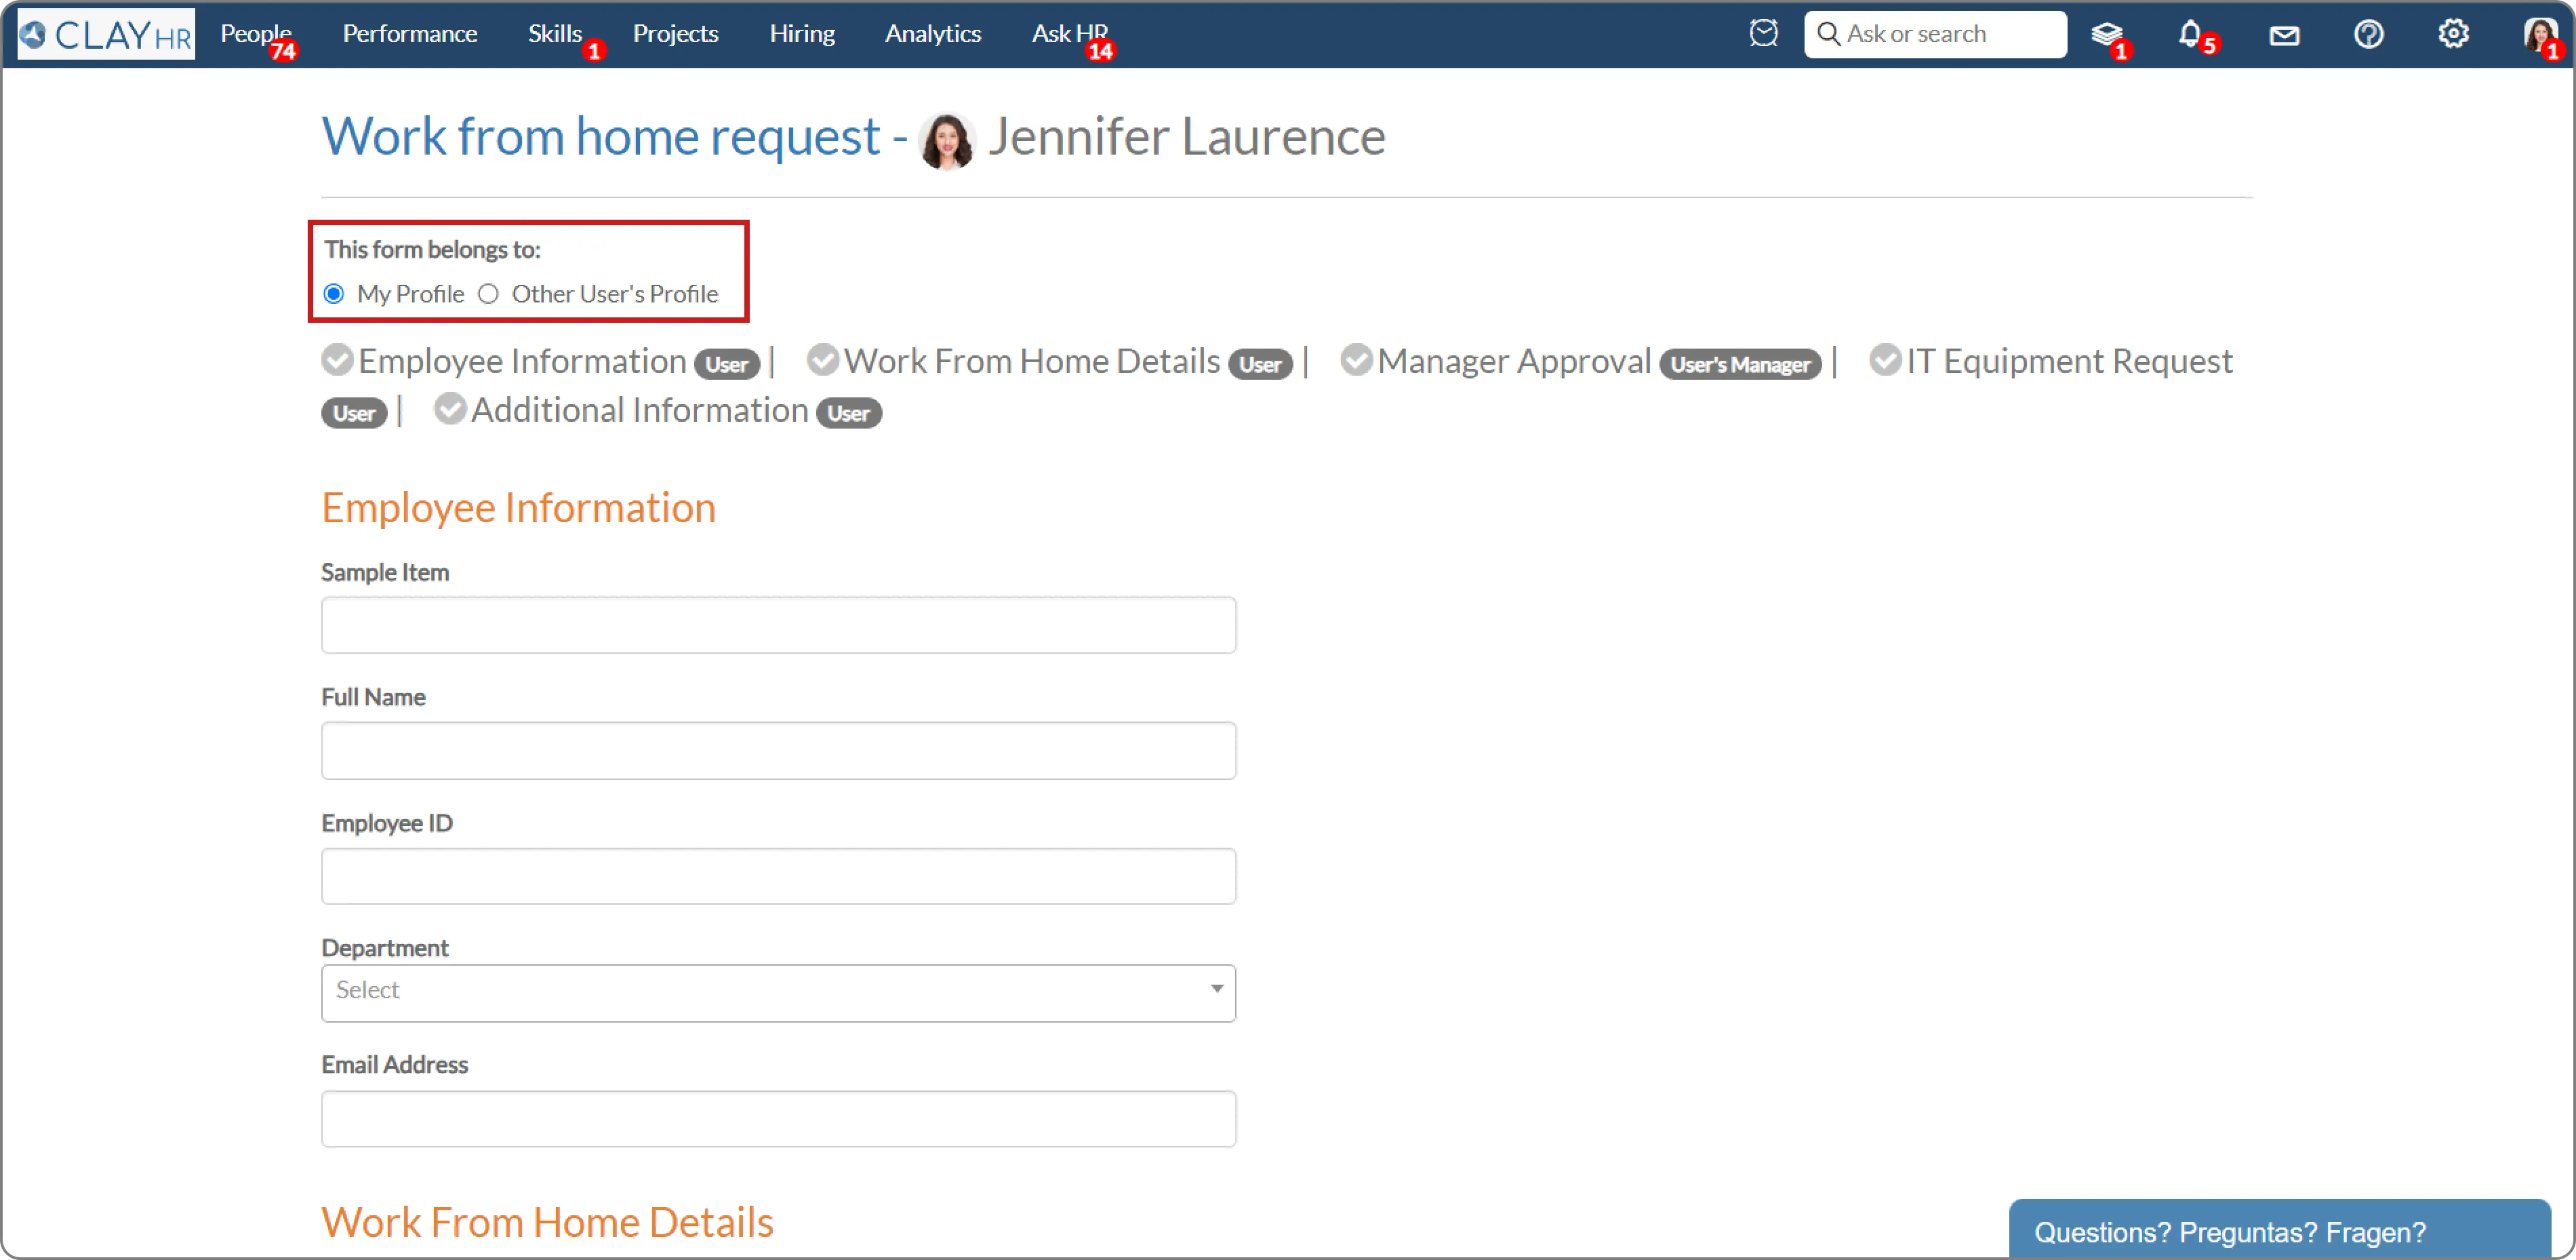Open the People menu
This screenshot has width=2576, height=1260.
255,34
